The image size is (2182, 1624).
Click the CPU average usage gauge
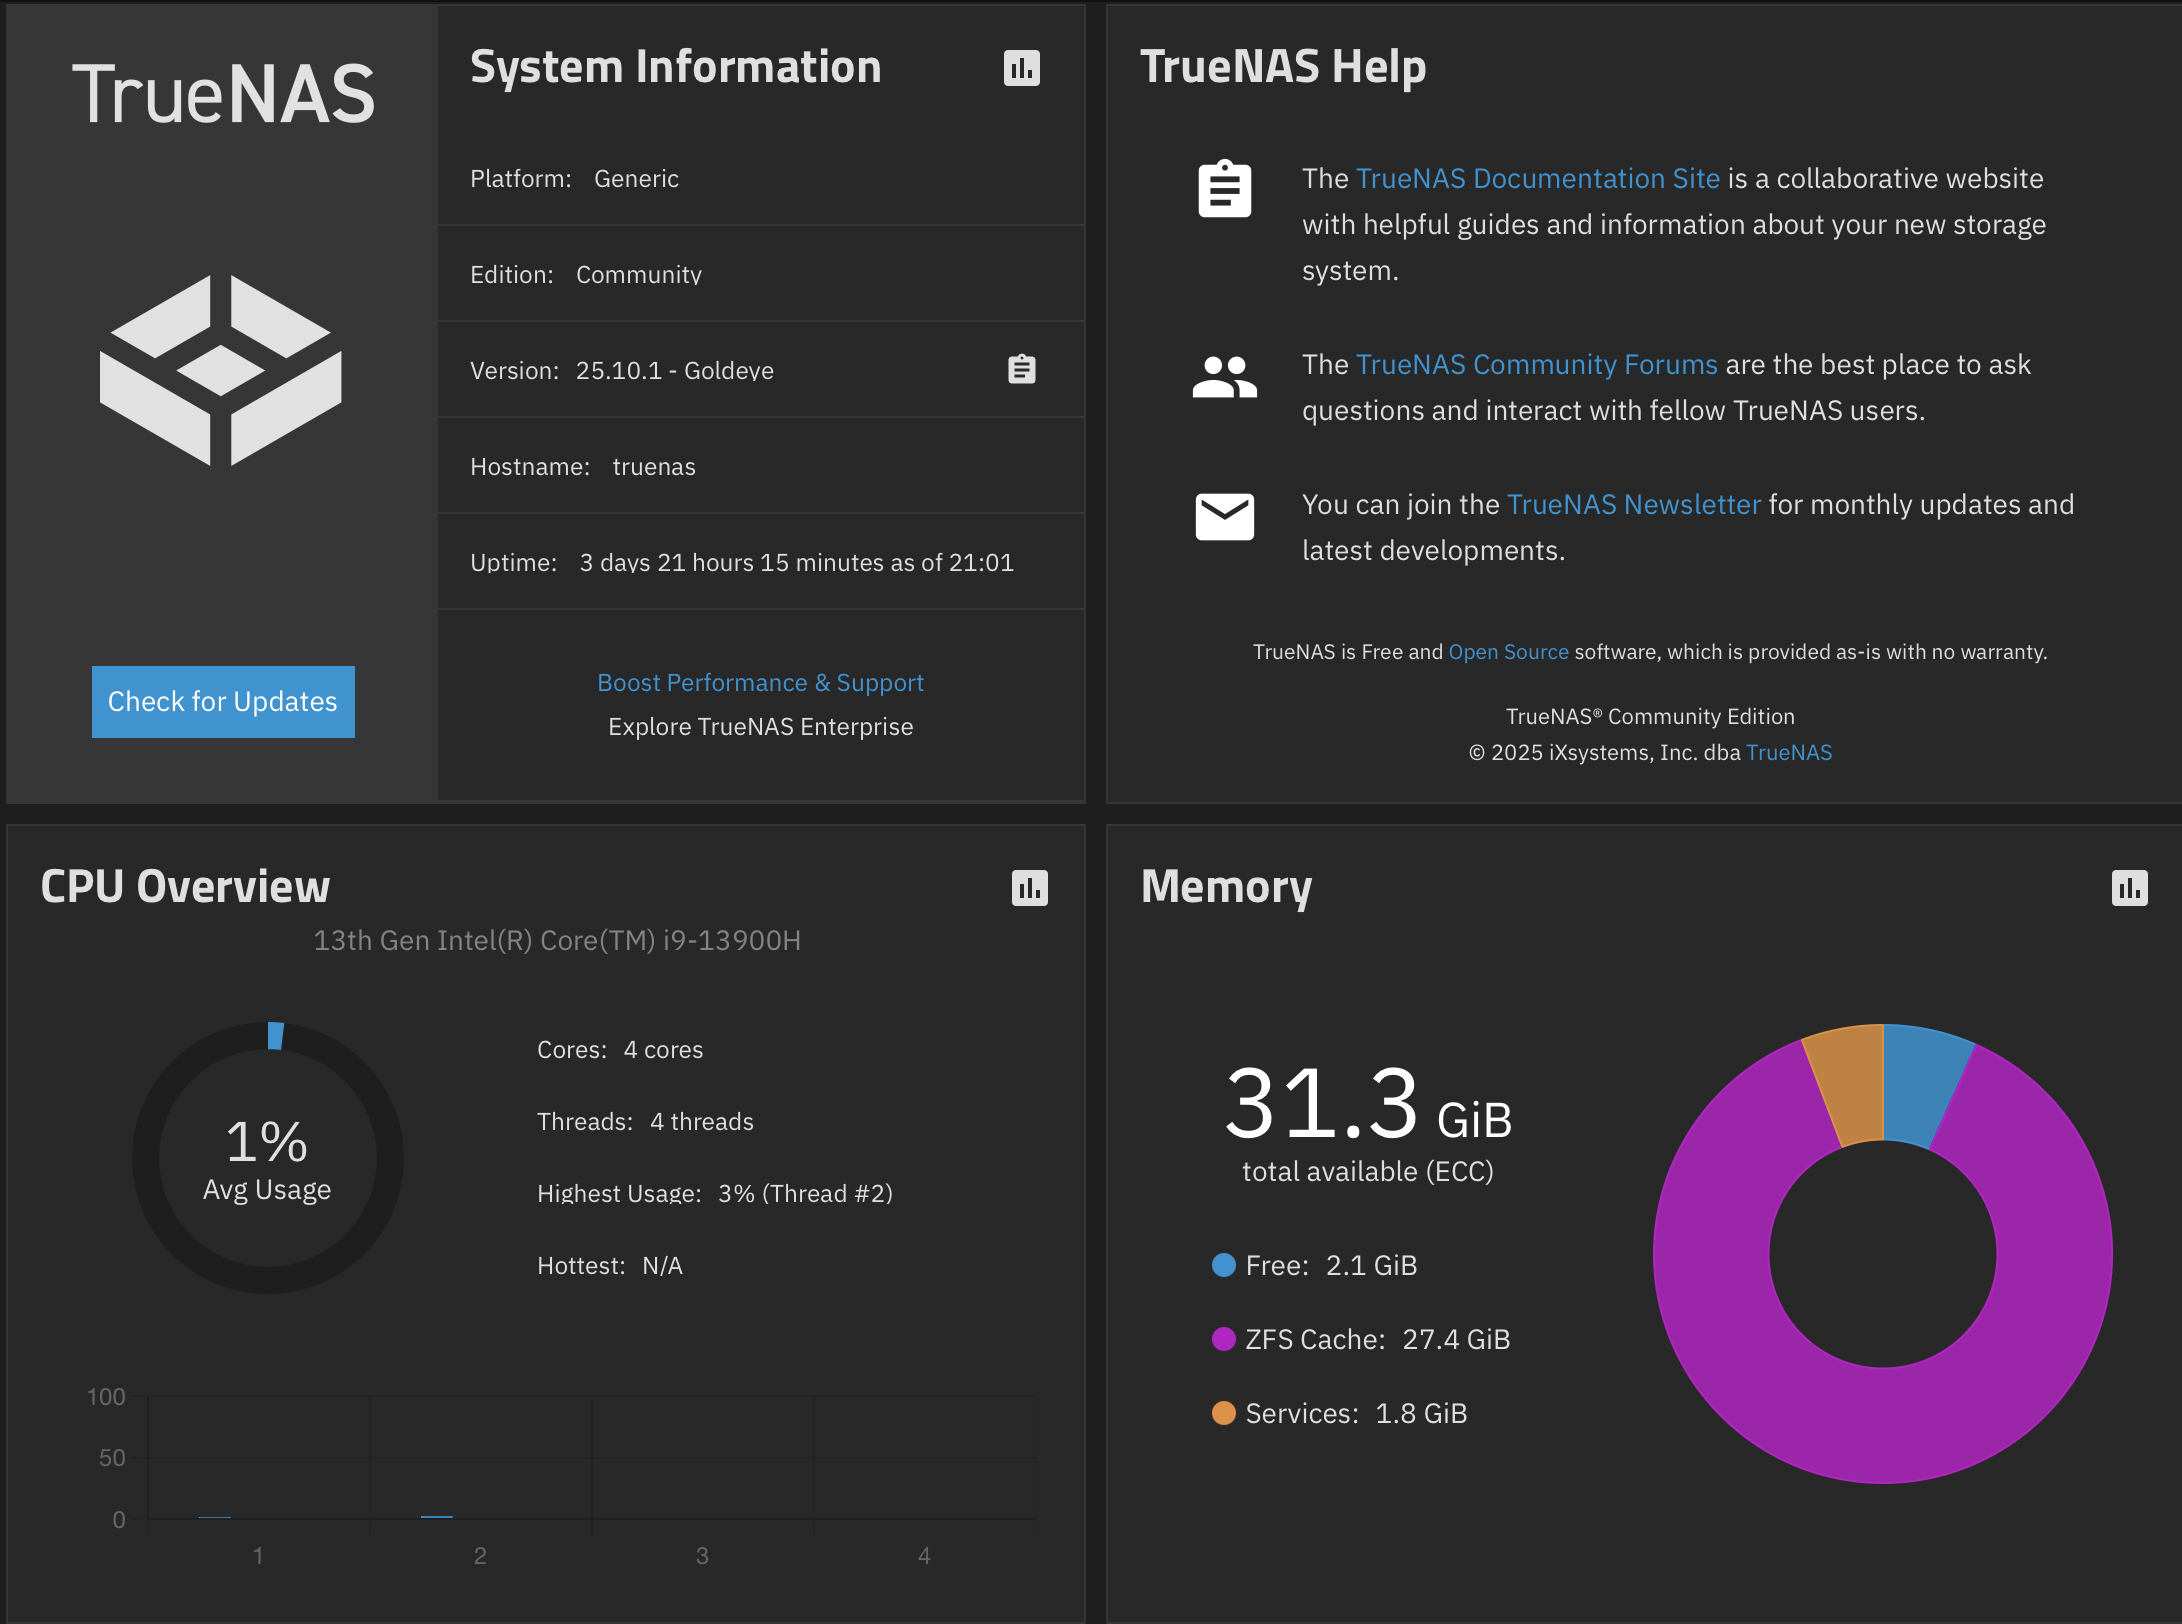click(x=267, y=1157)
